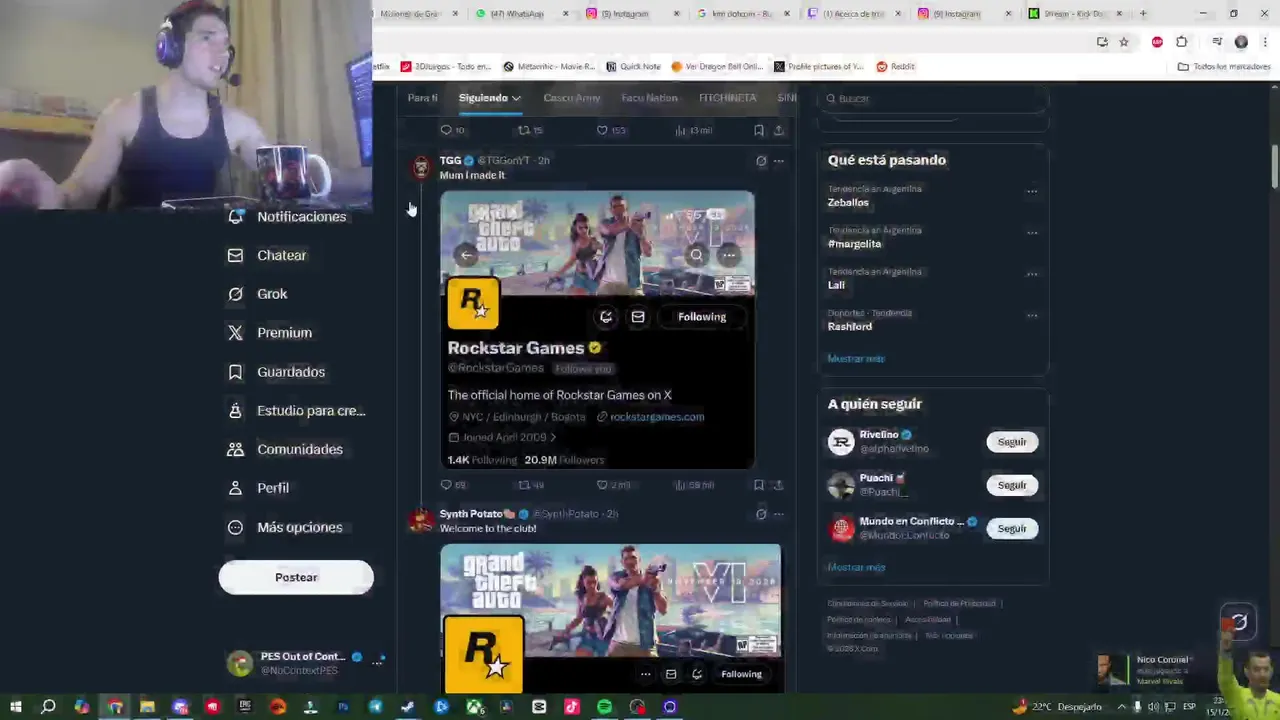Open more options on Synth Potato's post
This screenshot has width=1280, height=720.
779,514
